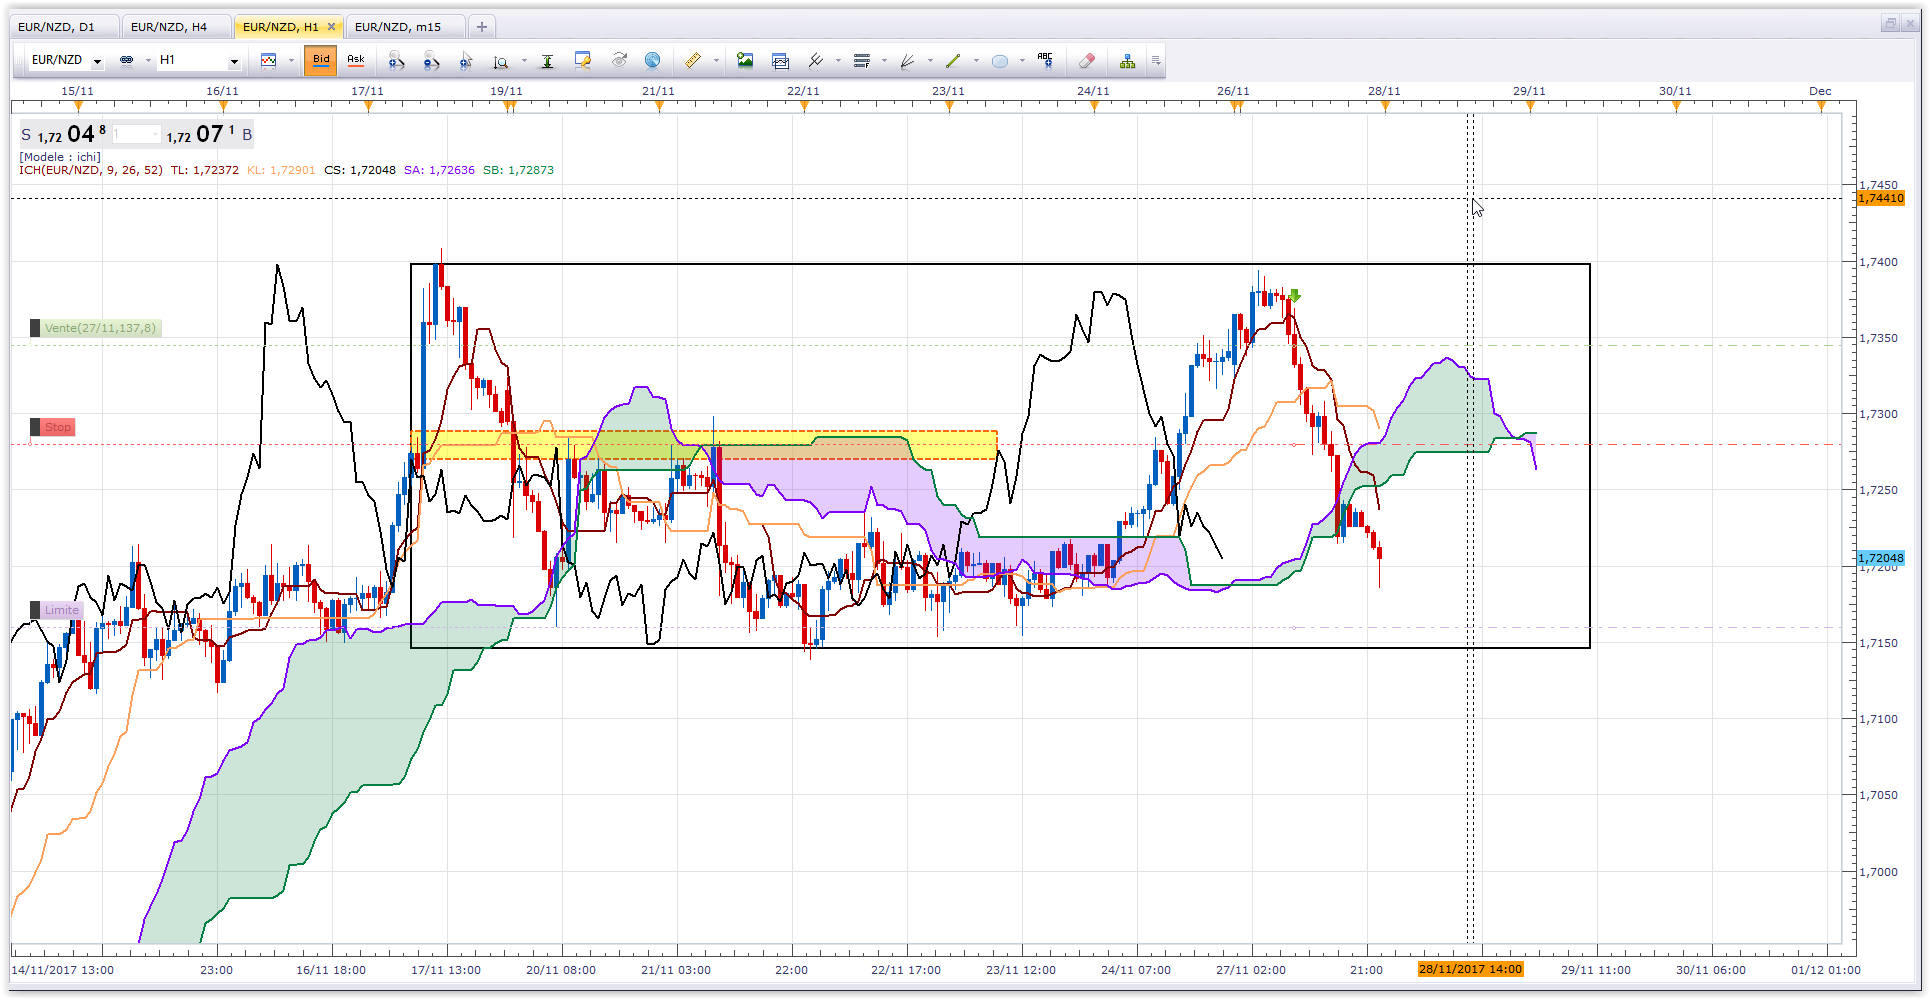Click the chart window template icon
Screen dimensions: 1930x999
[x=780, y=61]
